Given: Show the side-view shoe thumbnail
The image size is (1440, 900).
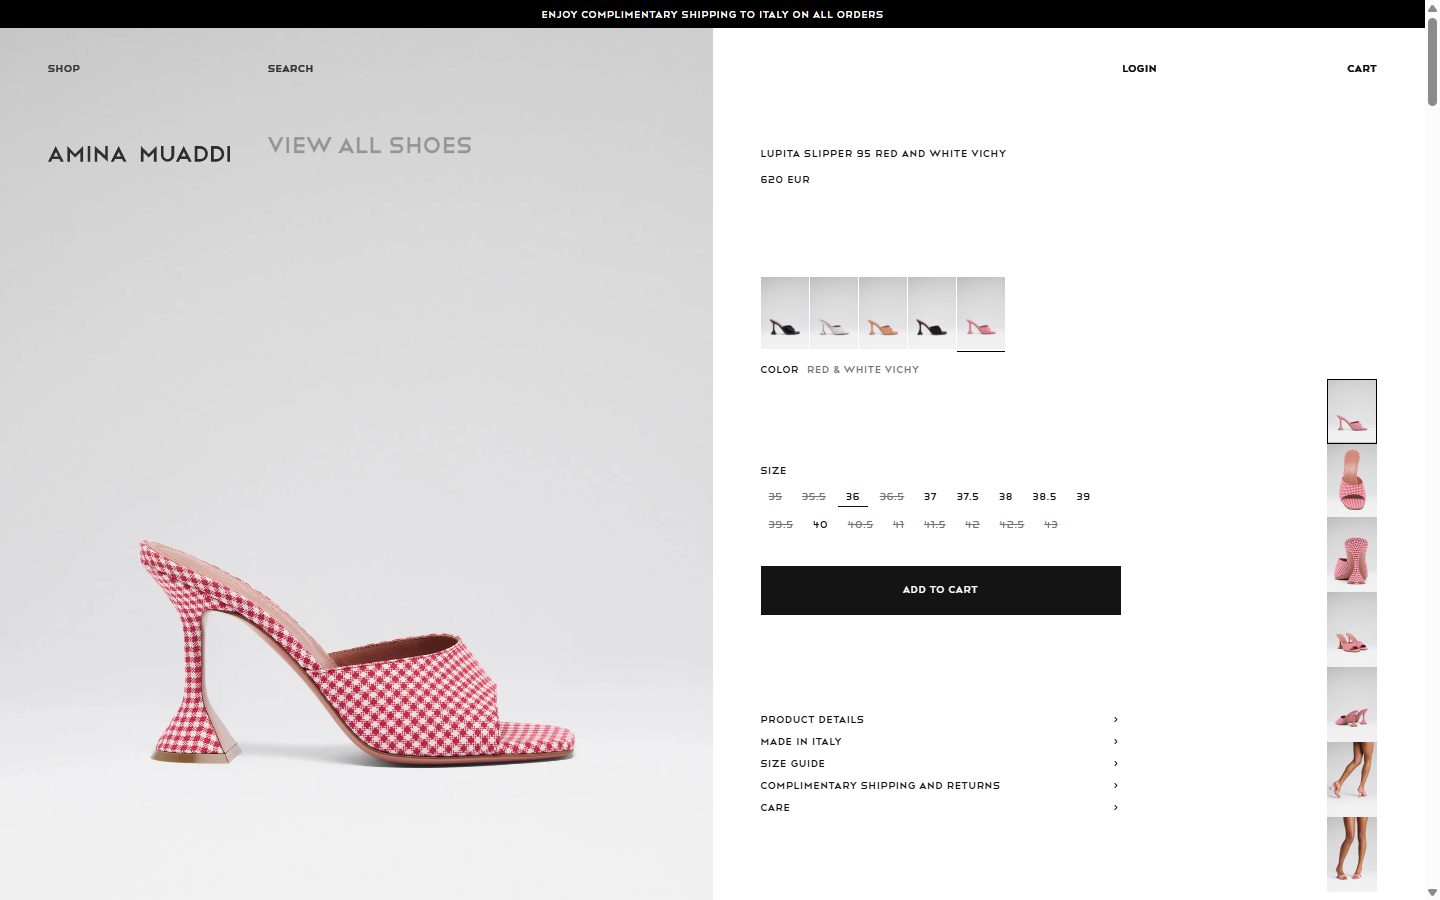Looking at the screenshot, I should click(x=1351, y=411).
